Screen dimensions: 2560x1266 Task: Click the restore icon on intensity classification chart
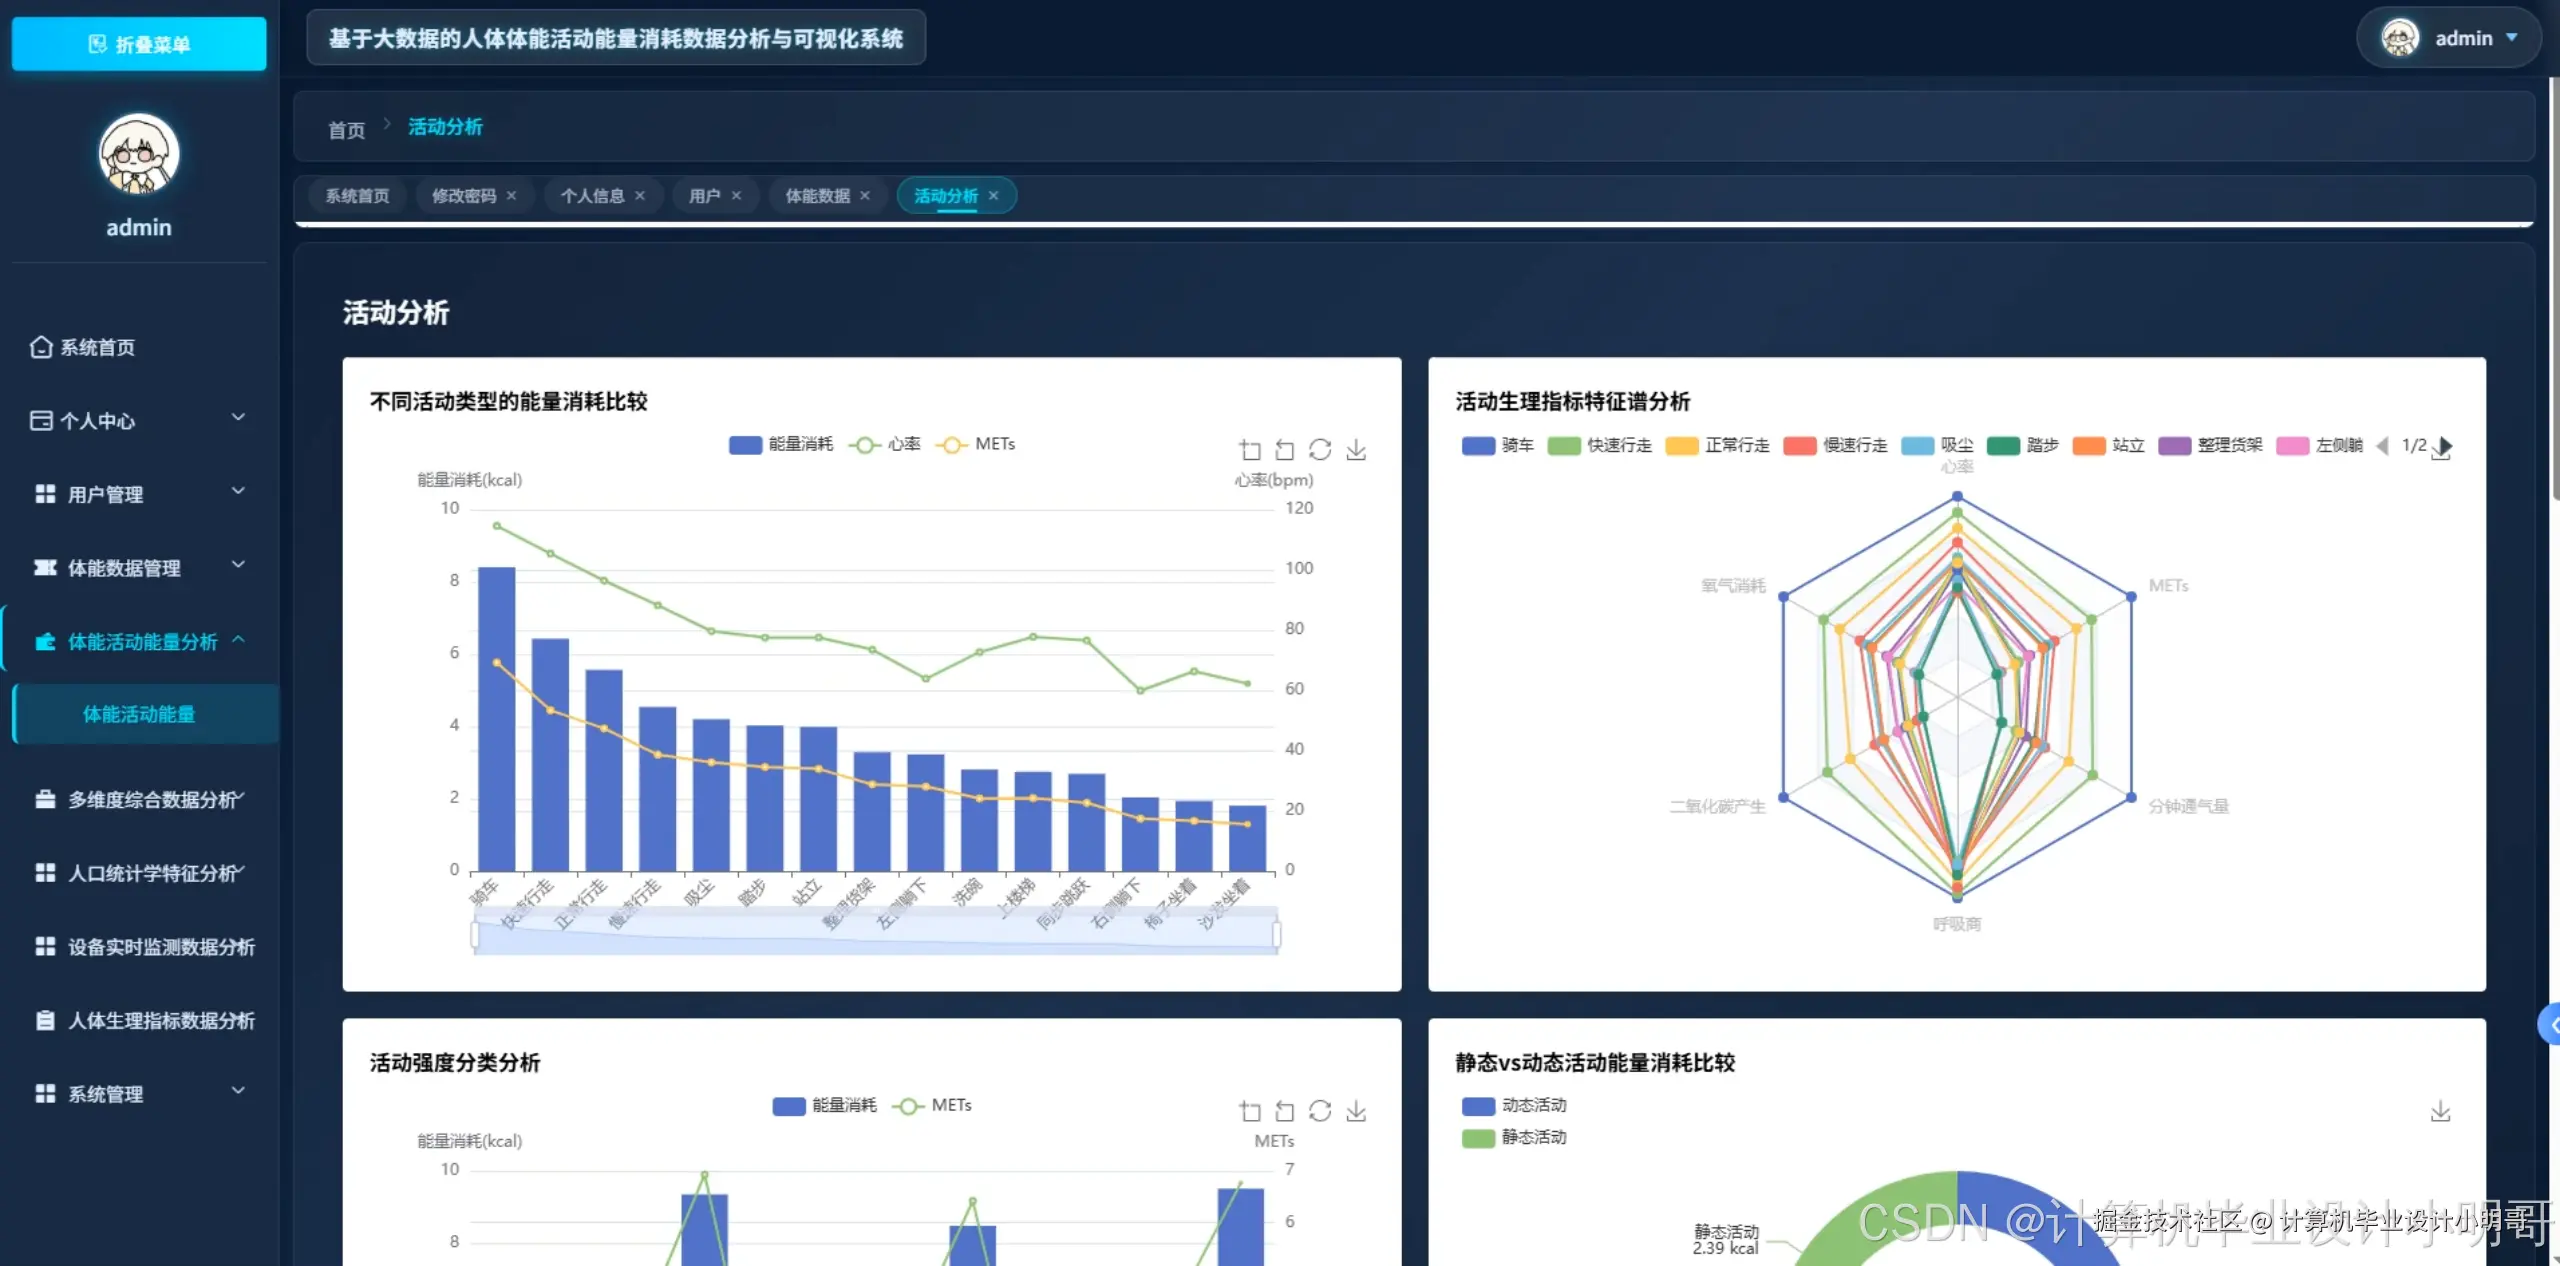(x=1320, y=1111)
